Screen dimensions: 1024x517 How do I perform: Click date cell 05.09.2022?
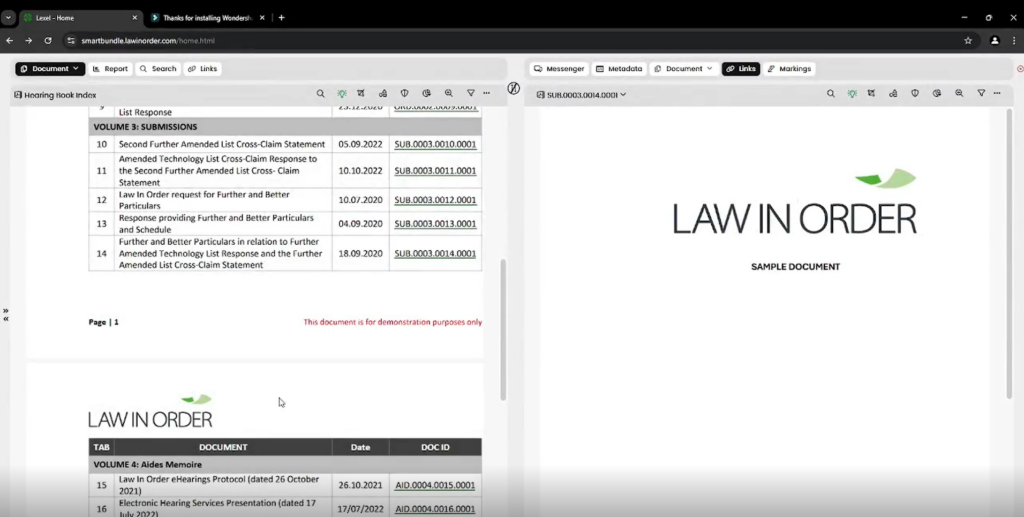pyautogui.click(x=360, y=144)
